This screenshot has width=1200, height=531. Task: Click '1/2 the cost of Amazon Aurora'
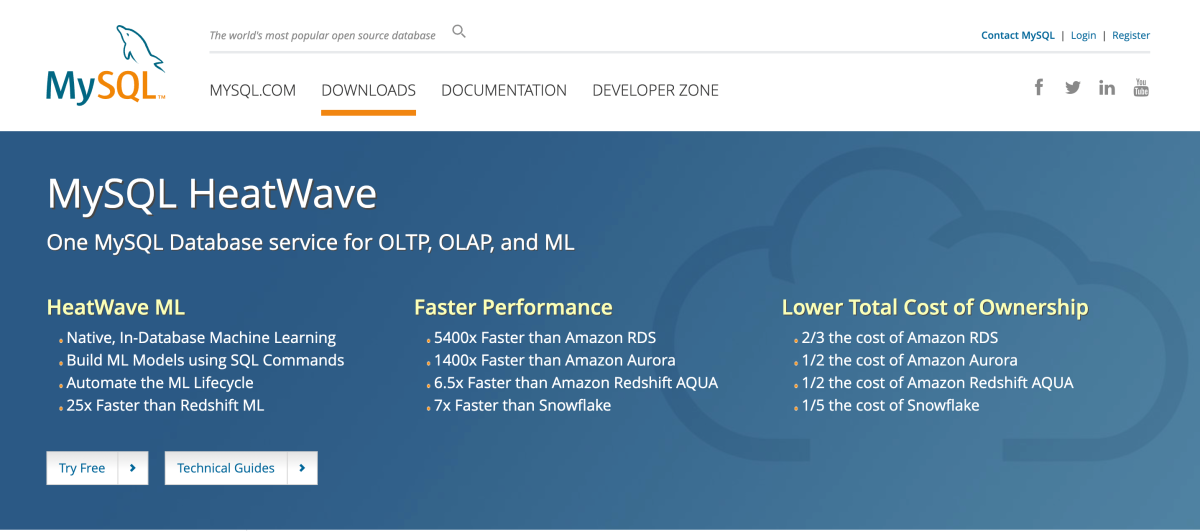click(909, 360)
